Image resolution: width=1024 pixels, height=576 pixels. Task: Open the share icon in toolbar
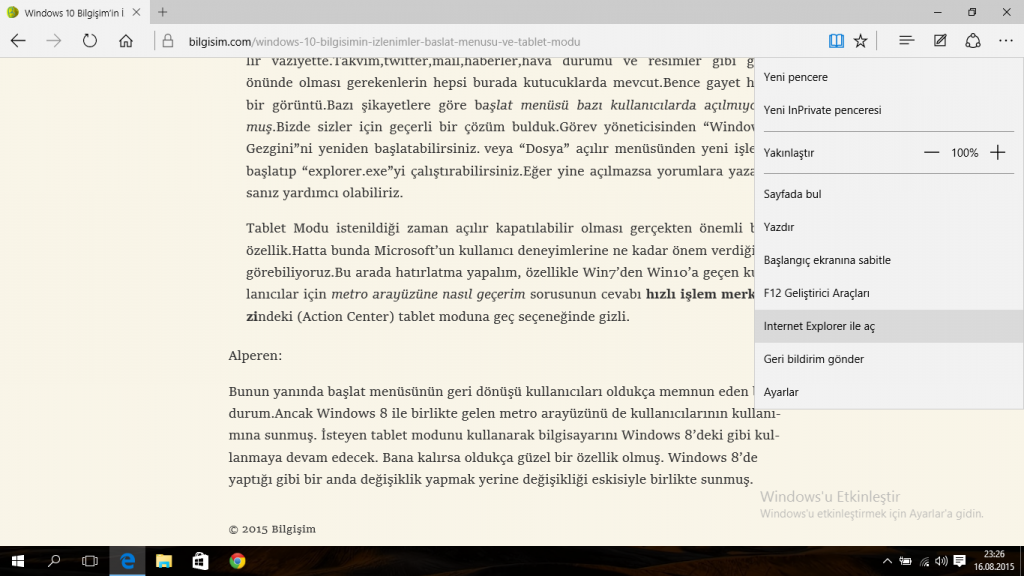[973, 41]
